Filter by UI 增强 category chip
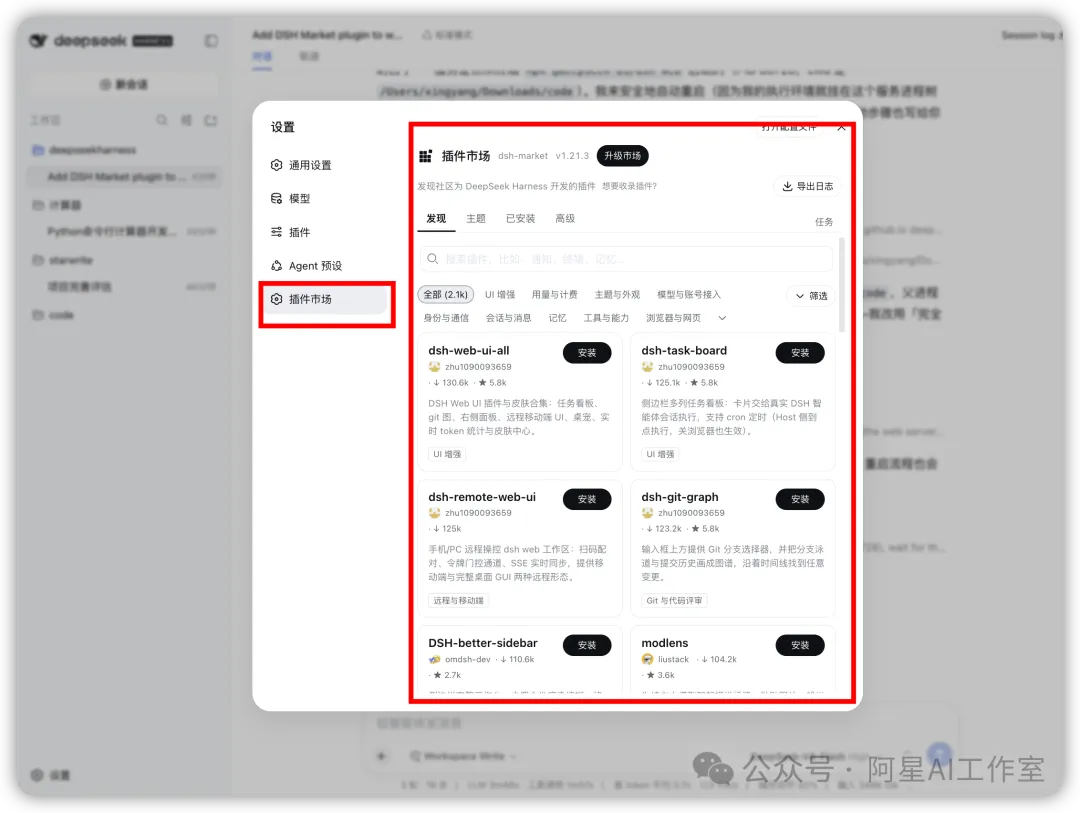The image size is (1080, 813). pos(500,295)
